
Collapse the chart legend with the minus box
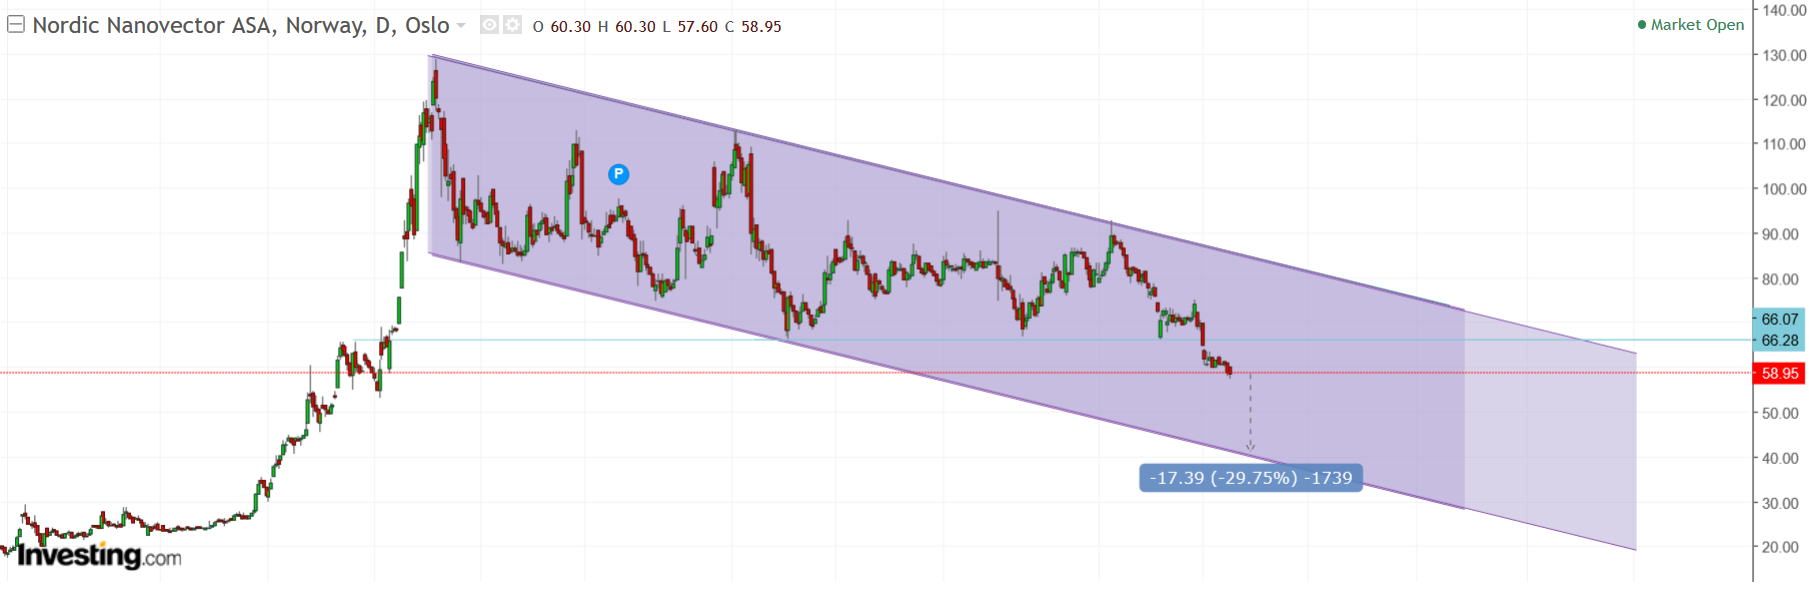point(16,24)
